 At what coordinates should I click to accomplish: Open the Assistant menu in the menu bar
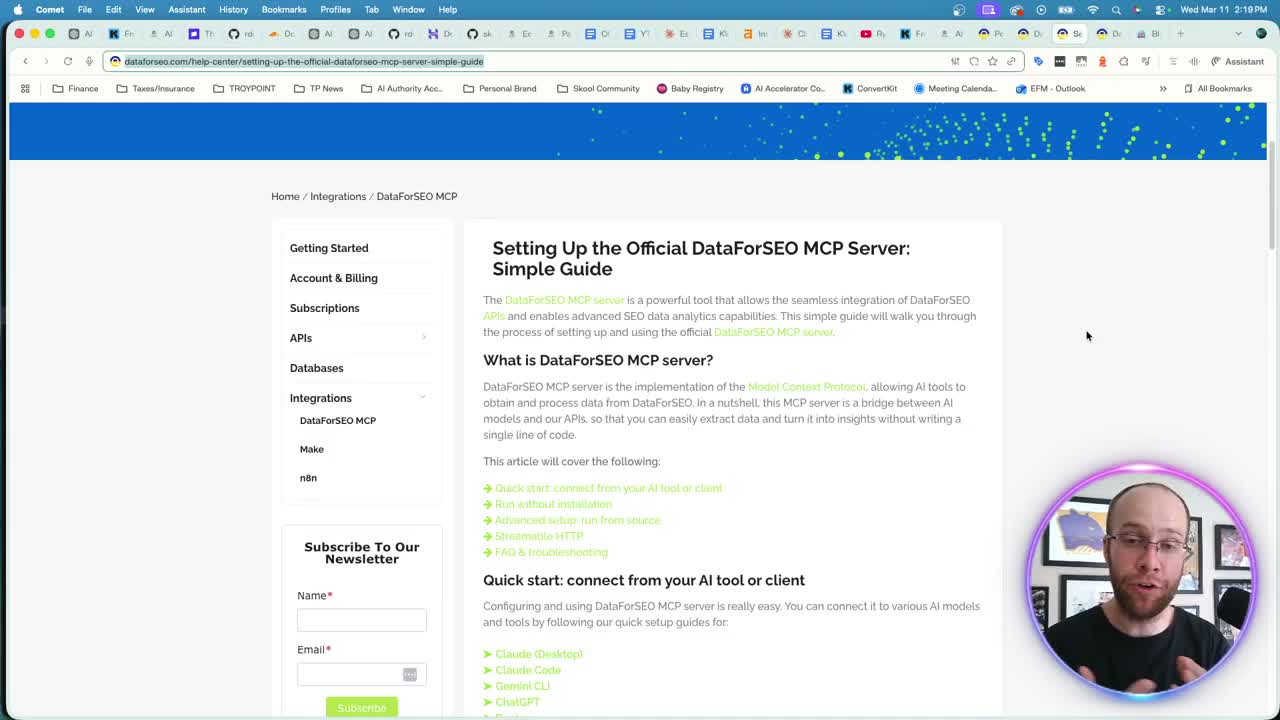point(187,10)
